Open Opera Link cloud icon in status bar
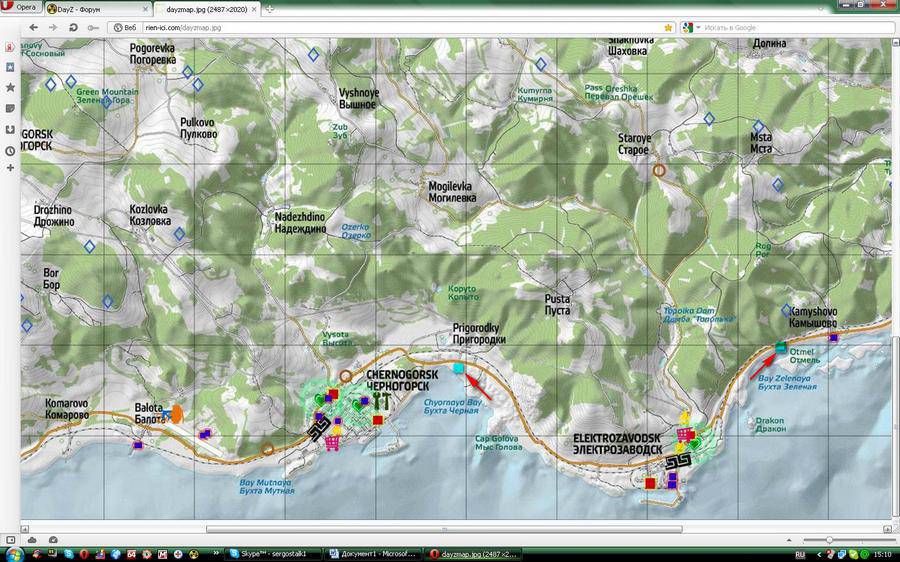 (32, 540)
